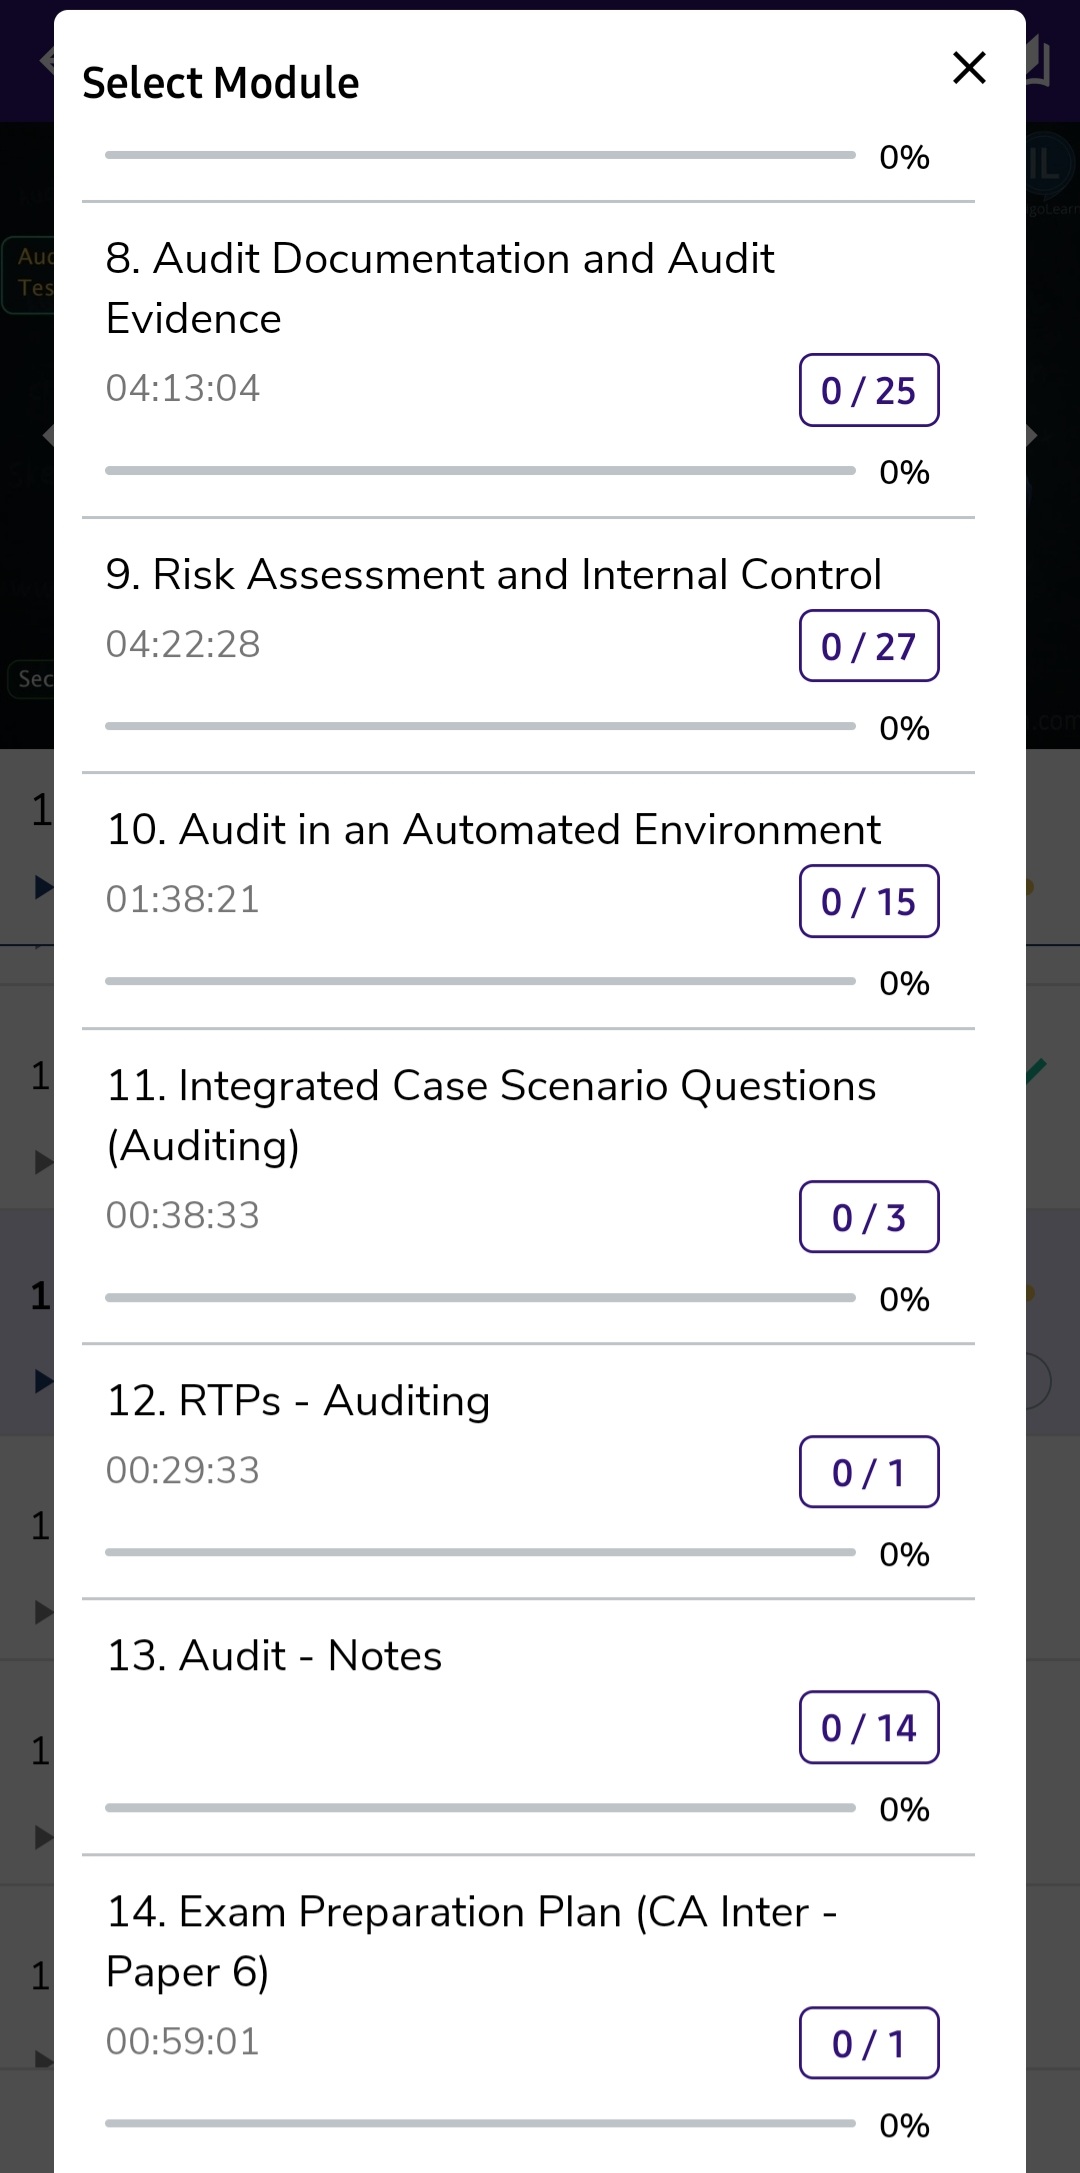
Task: Tap the 0 / 15 lesson count badge
Action: coord(869,901)
